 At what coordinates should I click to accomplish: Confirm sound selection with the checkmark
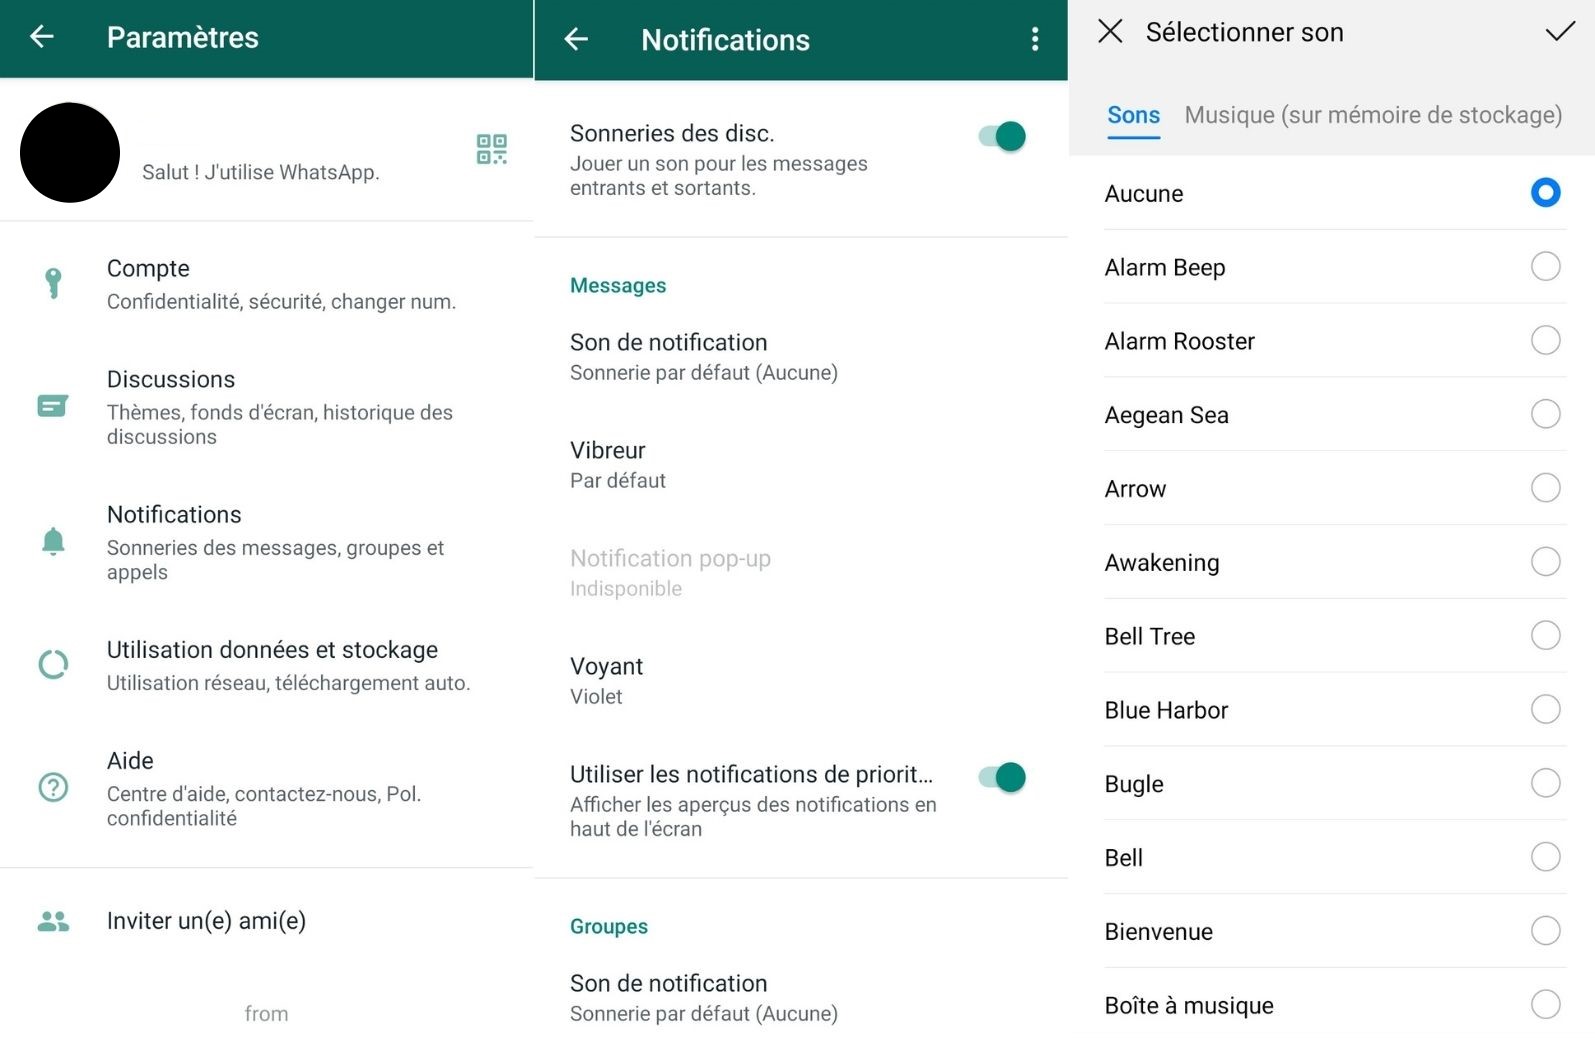click(1560, 31)
